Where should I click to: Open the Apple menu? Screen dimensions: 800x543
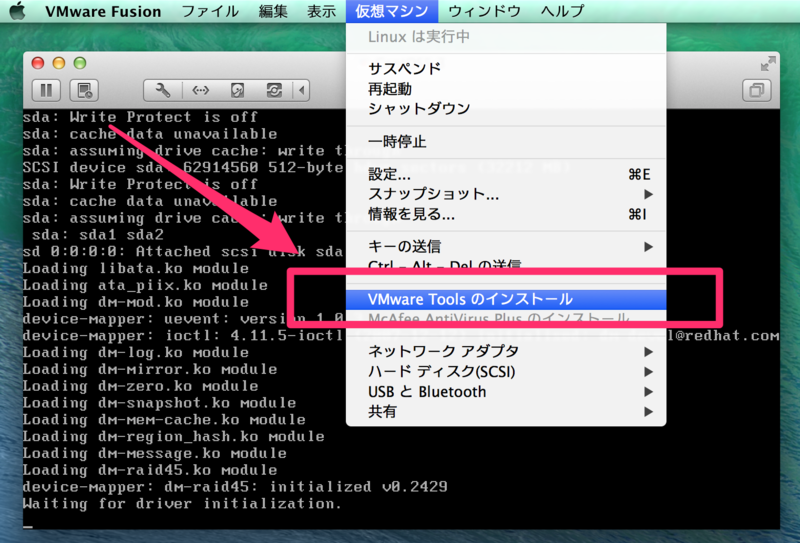[x=17, y=11]
